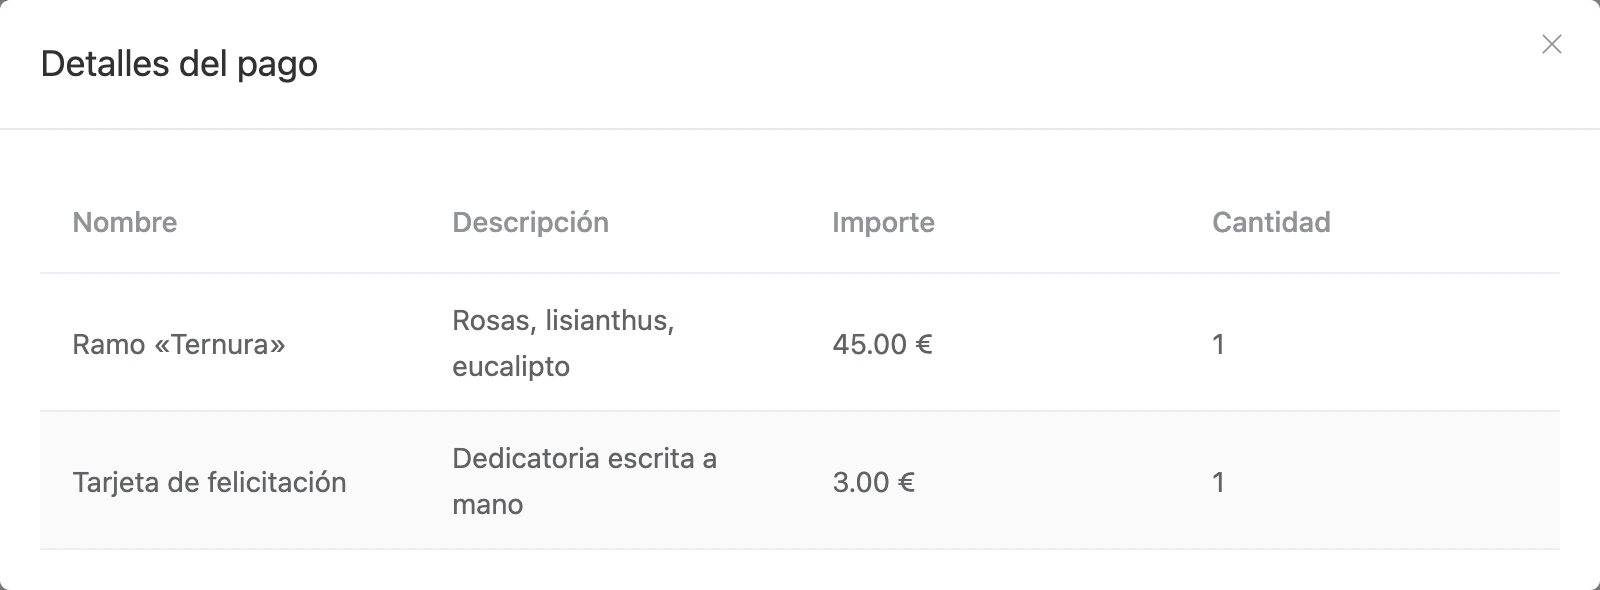The image size is (1600, 590).
Task: Click the Detalles del pago title
Action: coord(179,64)
